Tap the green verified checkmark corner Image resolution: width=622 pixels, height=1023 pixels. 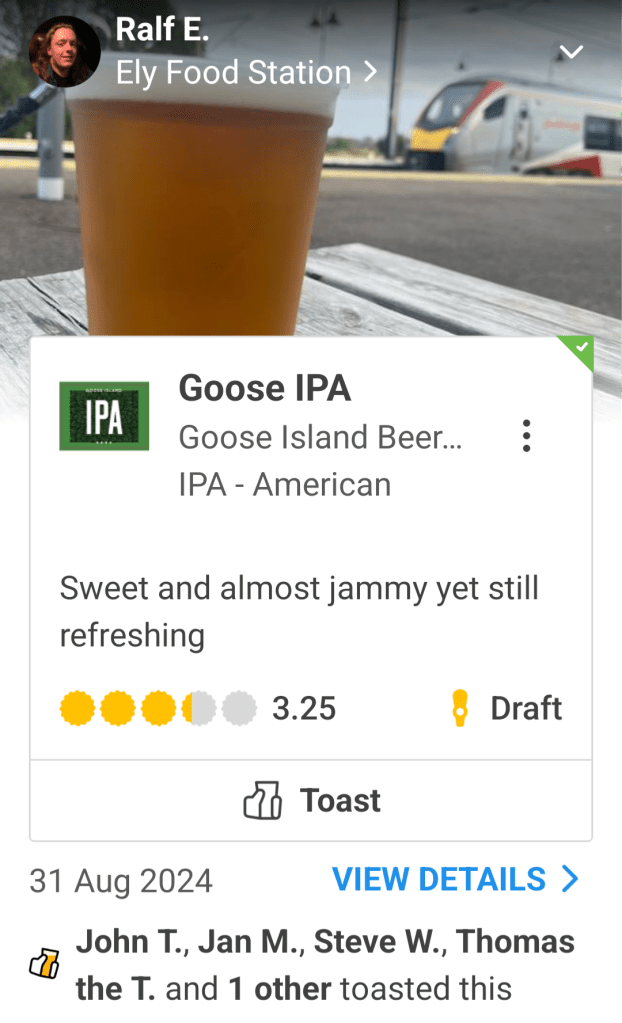(x=580, y=350)
